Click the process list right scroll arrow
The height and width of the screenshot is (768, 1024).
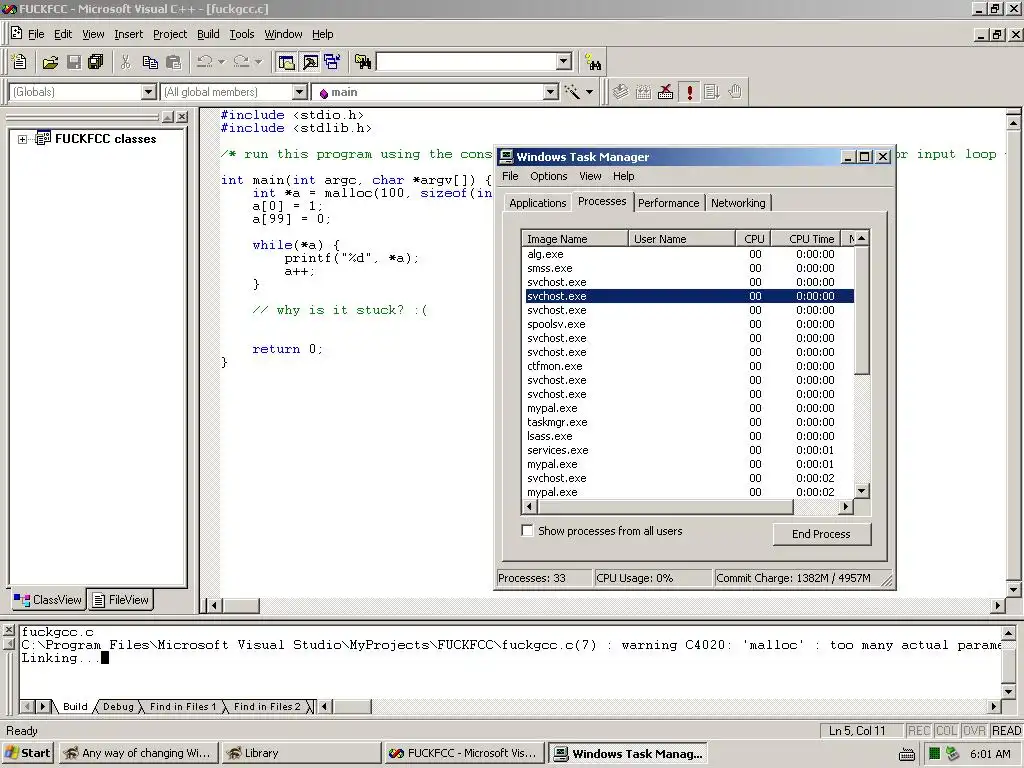846,506
